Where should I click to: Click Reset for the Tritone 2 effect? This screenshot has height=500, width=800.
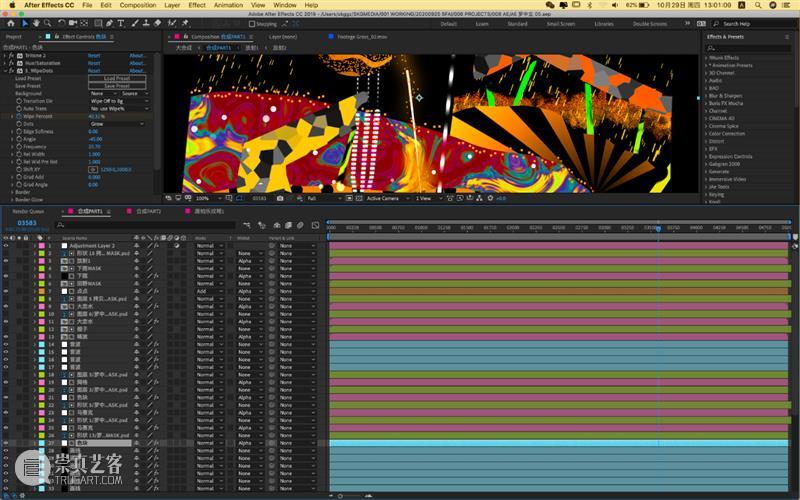coord(94,55)
